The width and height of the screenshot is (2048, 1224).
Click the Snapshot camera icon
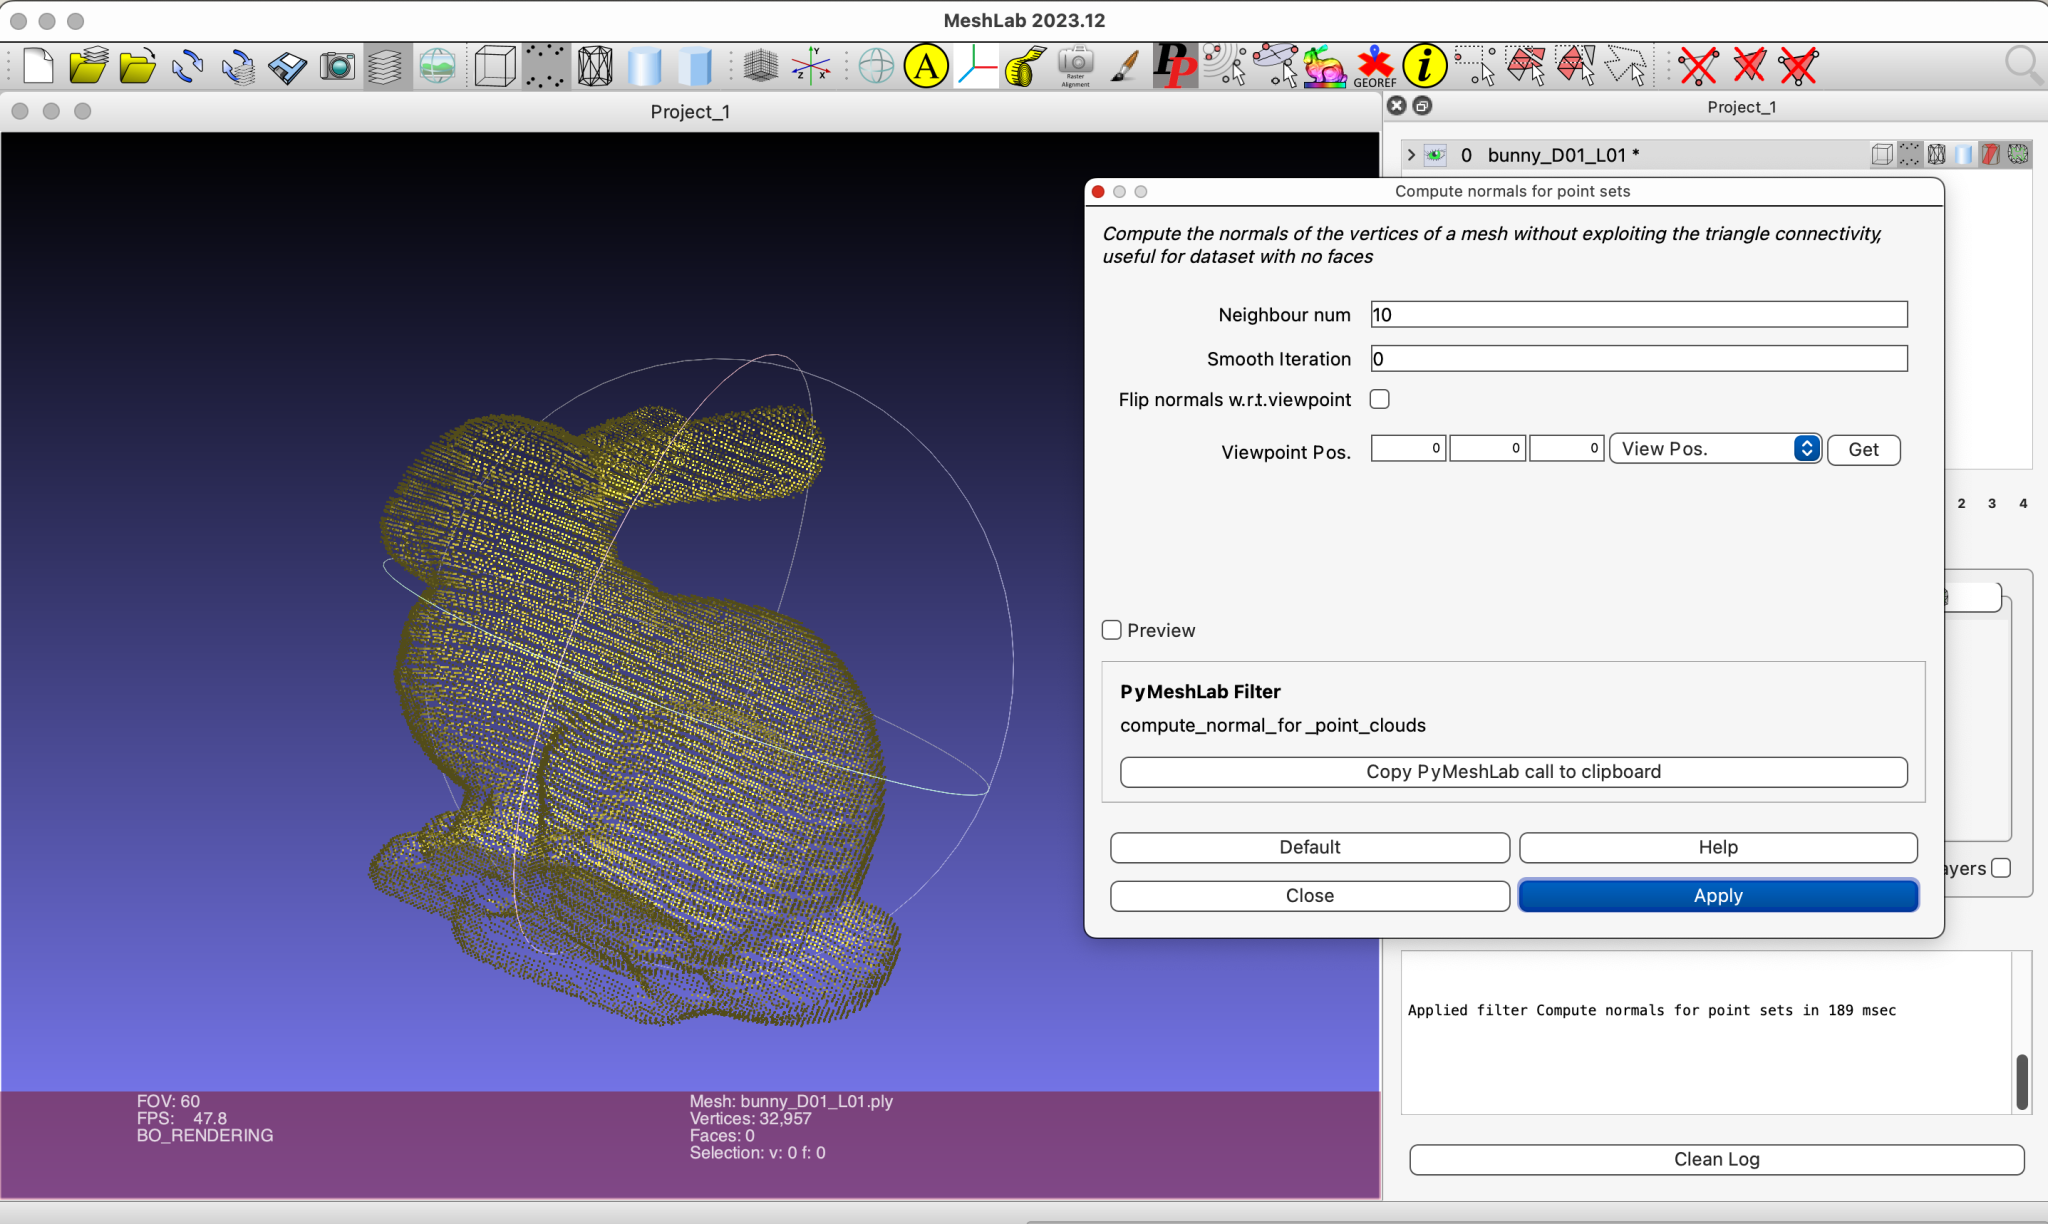[337, 67]
